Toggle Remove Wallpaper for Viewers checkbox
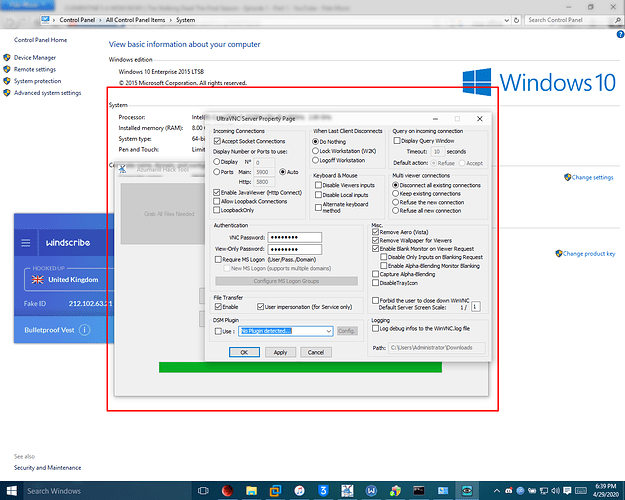 point(375,240)
